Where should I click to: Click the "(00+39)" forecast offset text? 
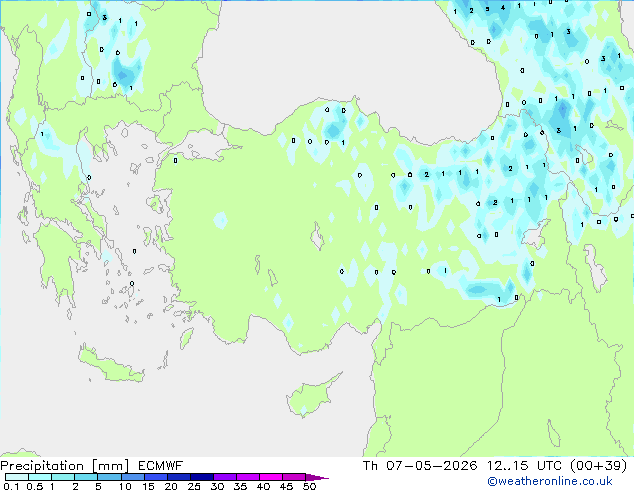(599, 466)
